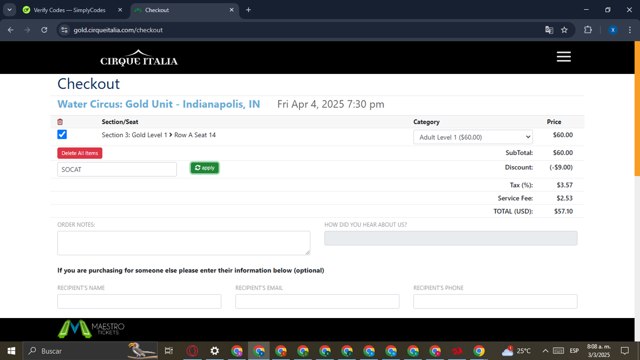
Task: Click the Maestro Tickets footer logo
Action: pyautogui.click(x=91, y=329)
